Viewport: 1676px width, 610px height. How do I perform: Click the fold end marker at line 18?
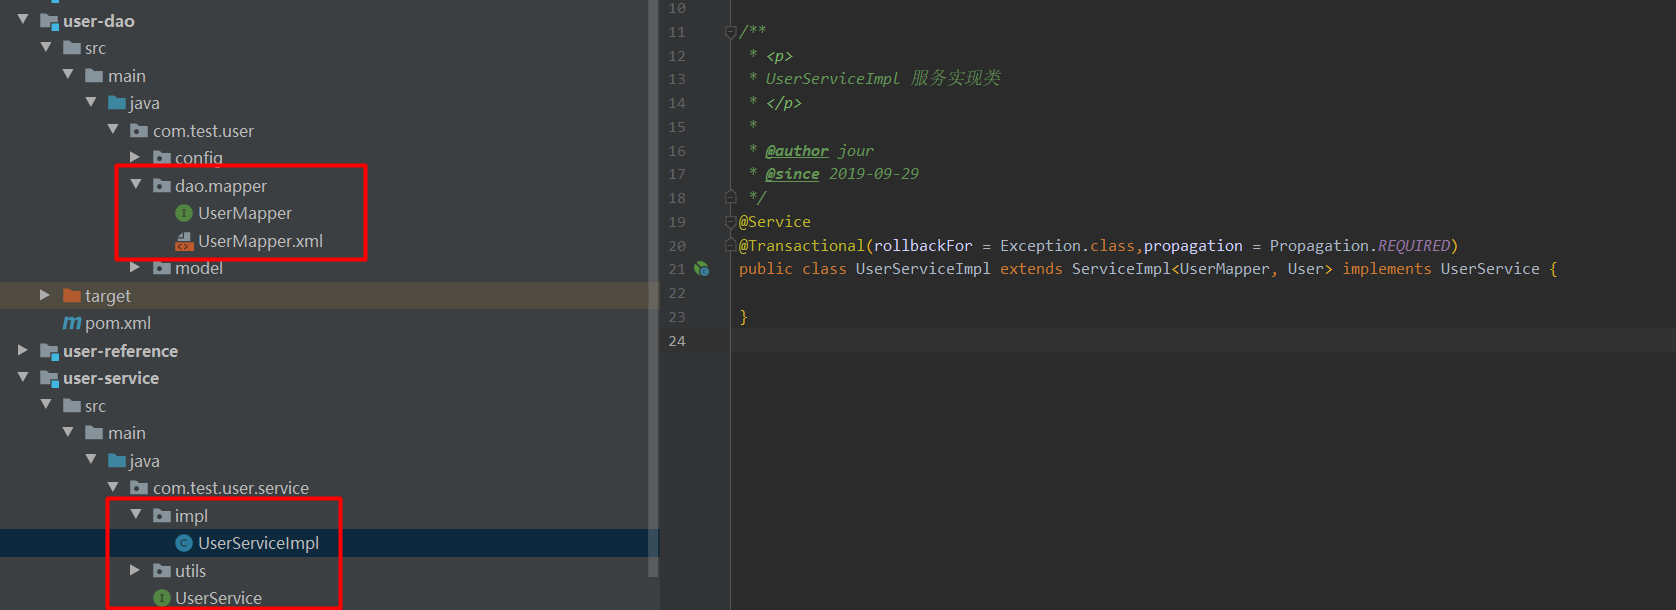[731, 197]
